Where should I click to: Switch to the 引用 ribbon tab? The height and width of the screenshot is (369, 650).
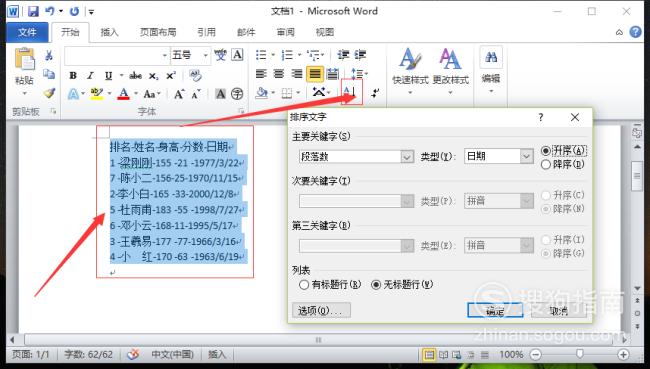coord(206,32)
